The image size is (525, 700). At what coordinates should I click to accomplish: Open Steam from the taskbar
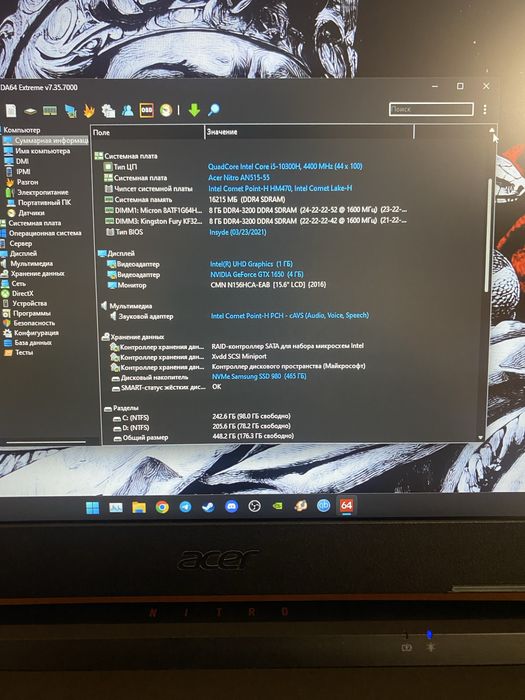[208, 507]
